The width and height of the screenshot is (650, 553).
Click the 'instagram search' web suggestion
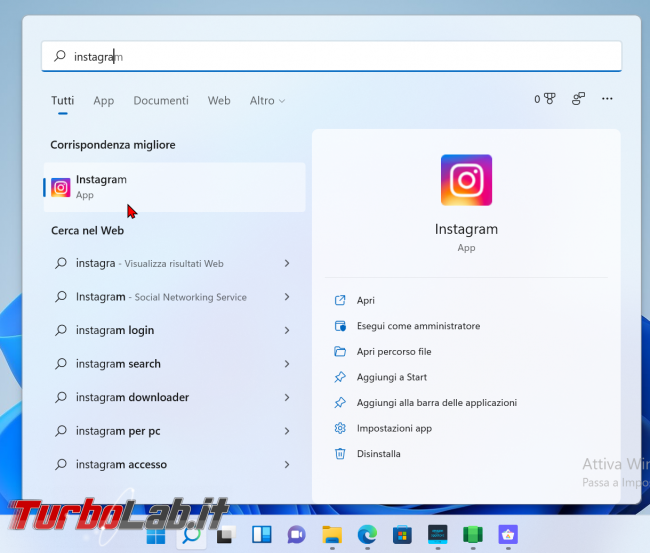(118, 364)
